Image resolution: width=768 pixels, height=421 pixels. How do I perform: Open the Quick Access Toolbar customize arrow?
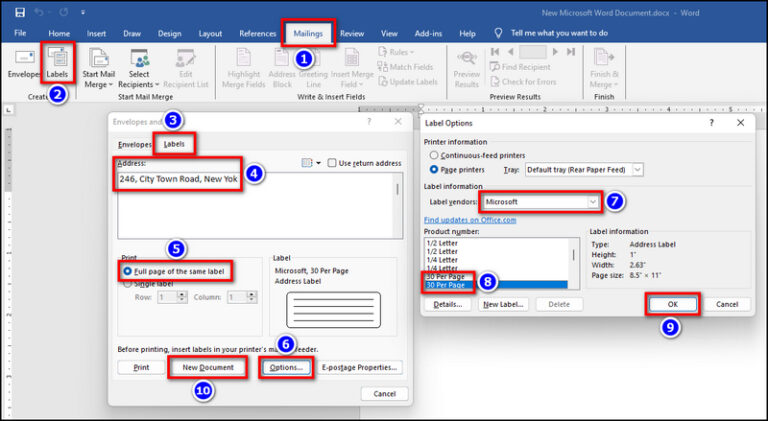click(83, 12)
